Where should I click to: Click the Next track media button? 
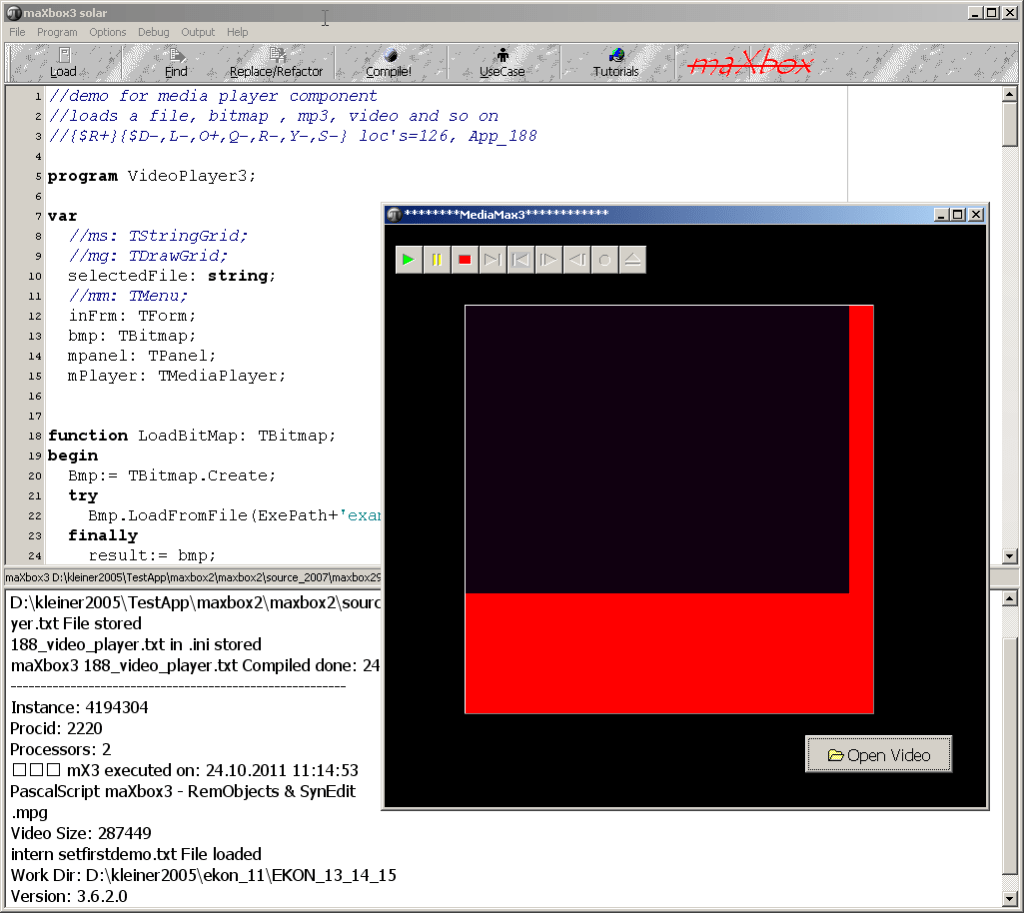tap(492, 260)
